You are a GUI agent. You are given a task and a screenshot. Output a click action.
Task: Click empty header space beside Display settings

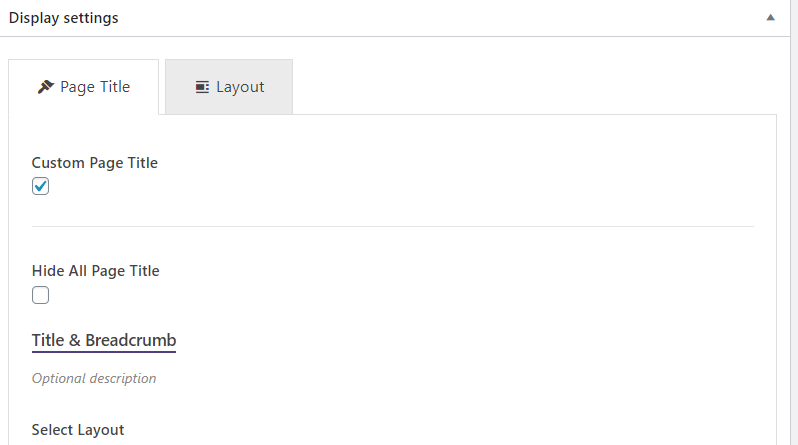(438, 18)
